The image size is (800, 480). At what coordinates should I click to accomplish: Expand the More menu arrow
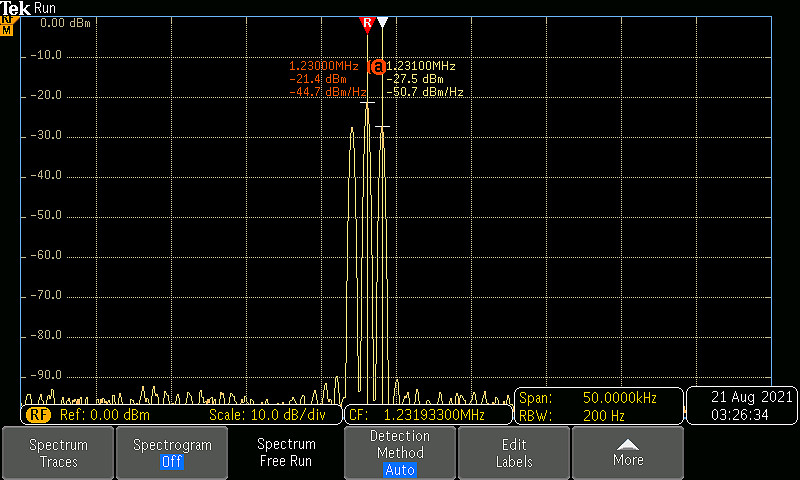tap(628, 453)
